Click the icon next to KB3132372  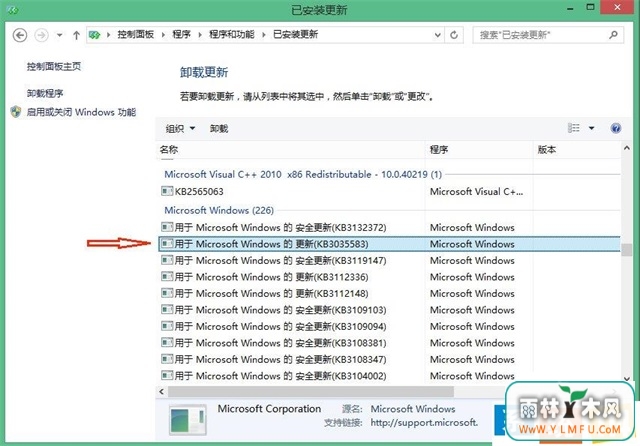pos(167,226)
